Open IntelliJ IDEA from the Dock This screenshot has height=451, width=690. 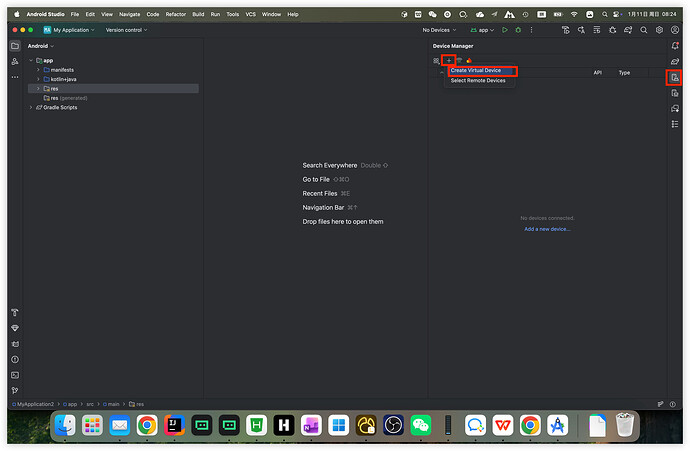click(174, 425)
